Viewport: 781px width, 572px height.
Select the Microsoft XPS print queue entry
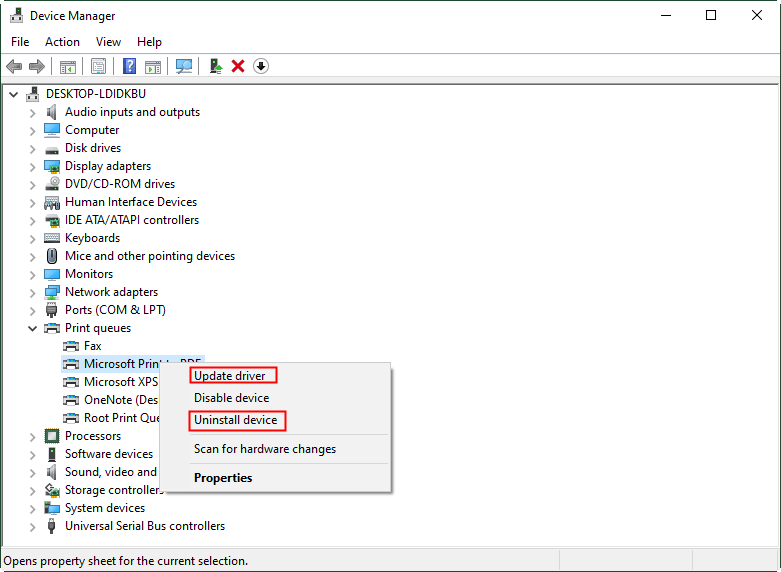pyautogui.click(x=121, y=382)
